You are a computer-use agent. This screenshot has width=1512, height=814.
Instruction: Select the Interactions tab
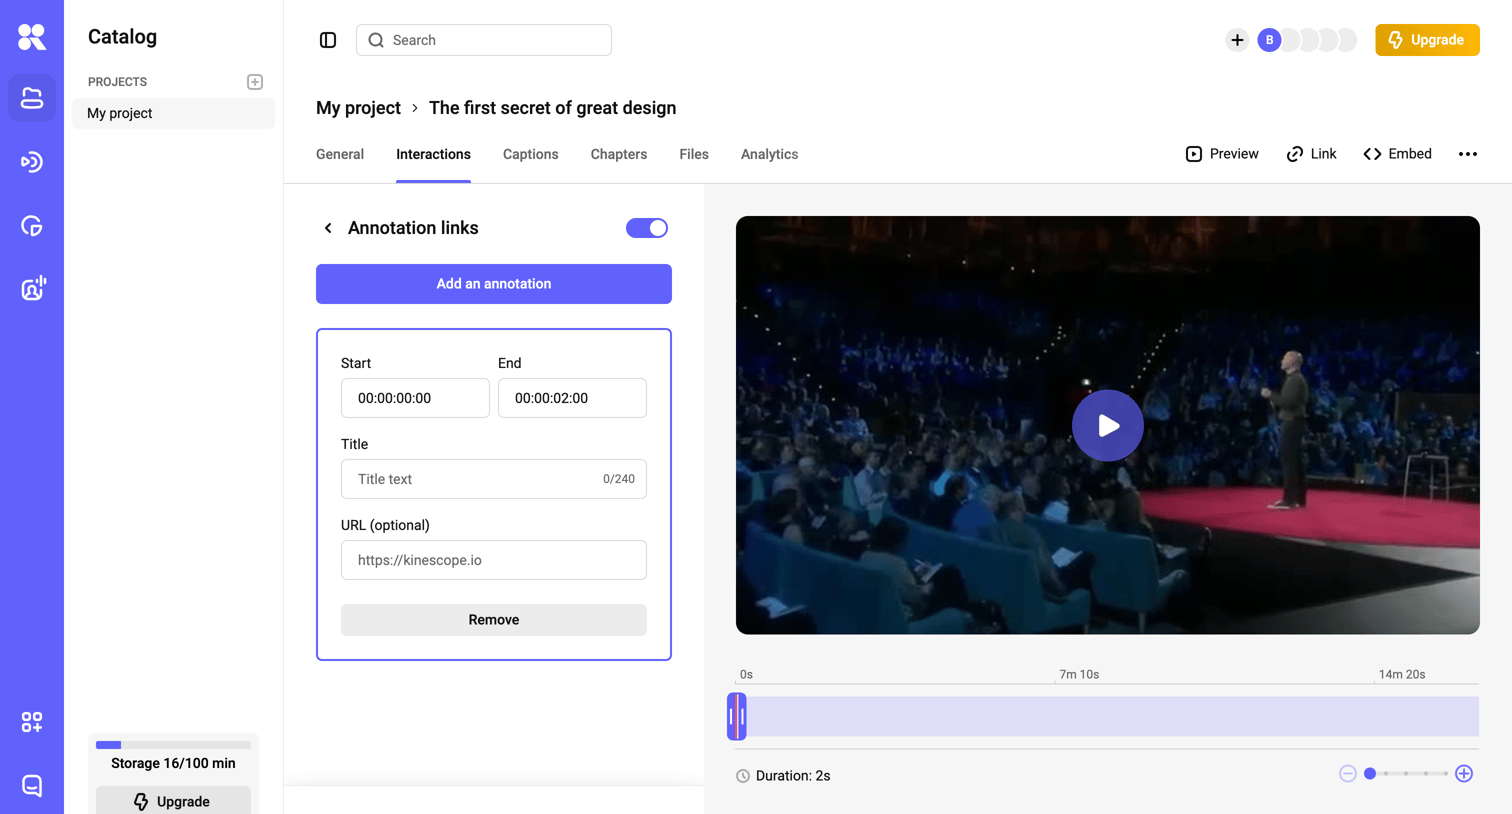point(433,154)
